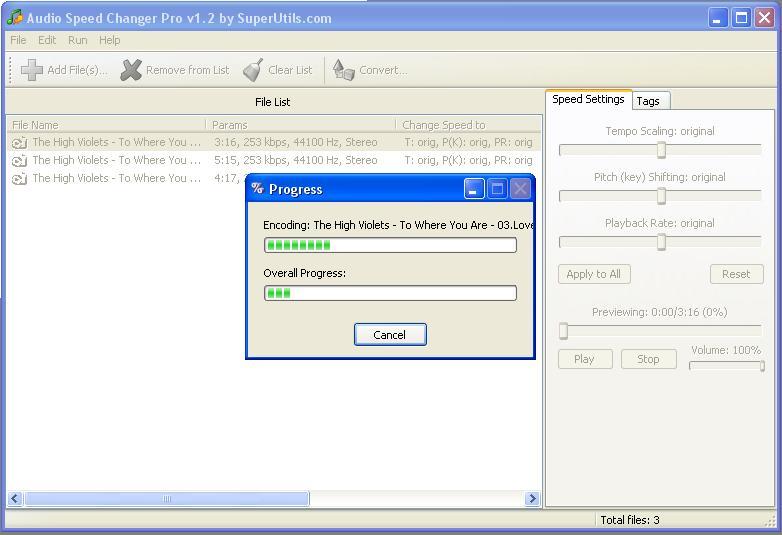782x535 pixels.
Task: Click the Total files: 3 status text
Action: (x=630, y=520)
